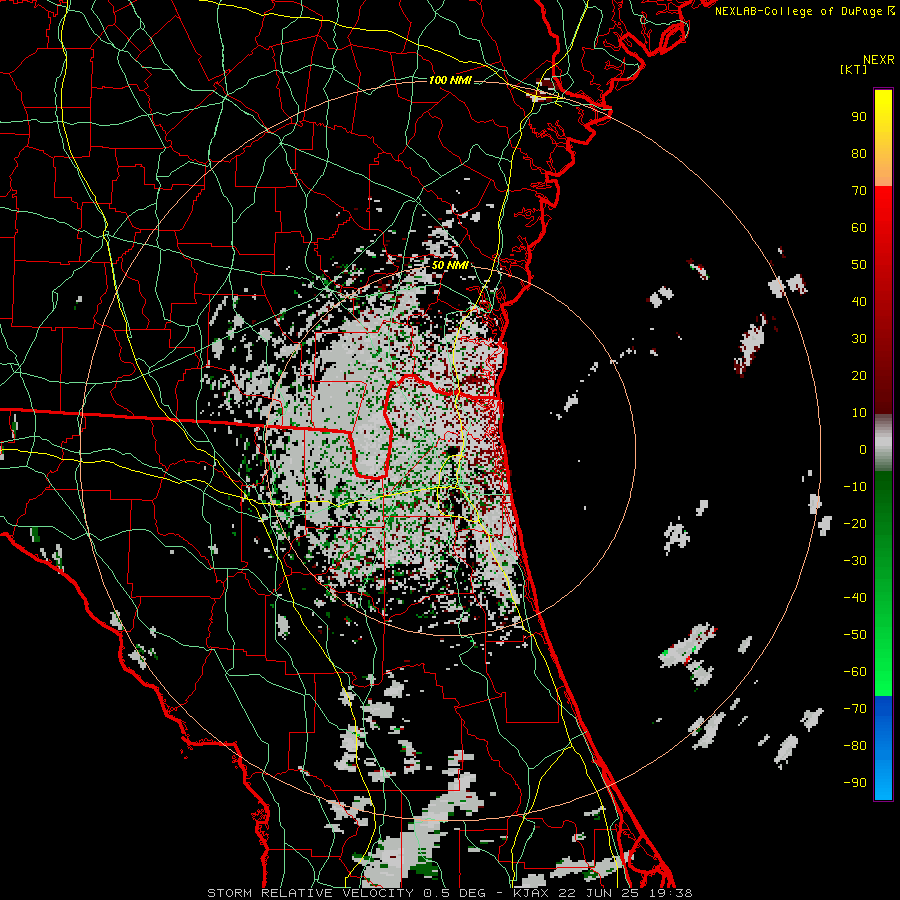Click the positive 10 knot scale label

tap(859, 413)
